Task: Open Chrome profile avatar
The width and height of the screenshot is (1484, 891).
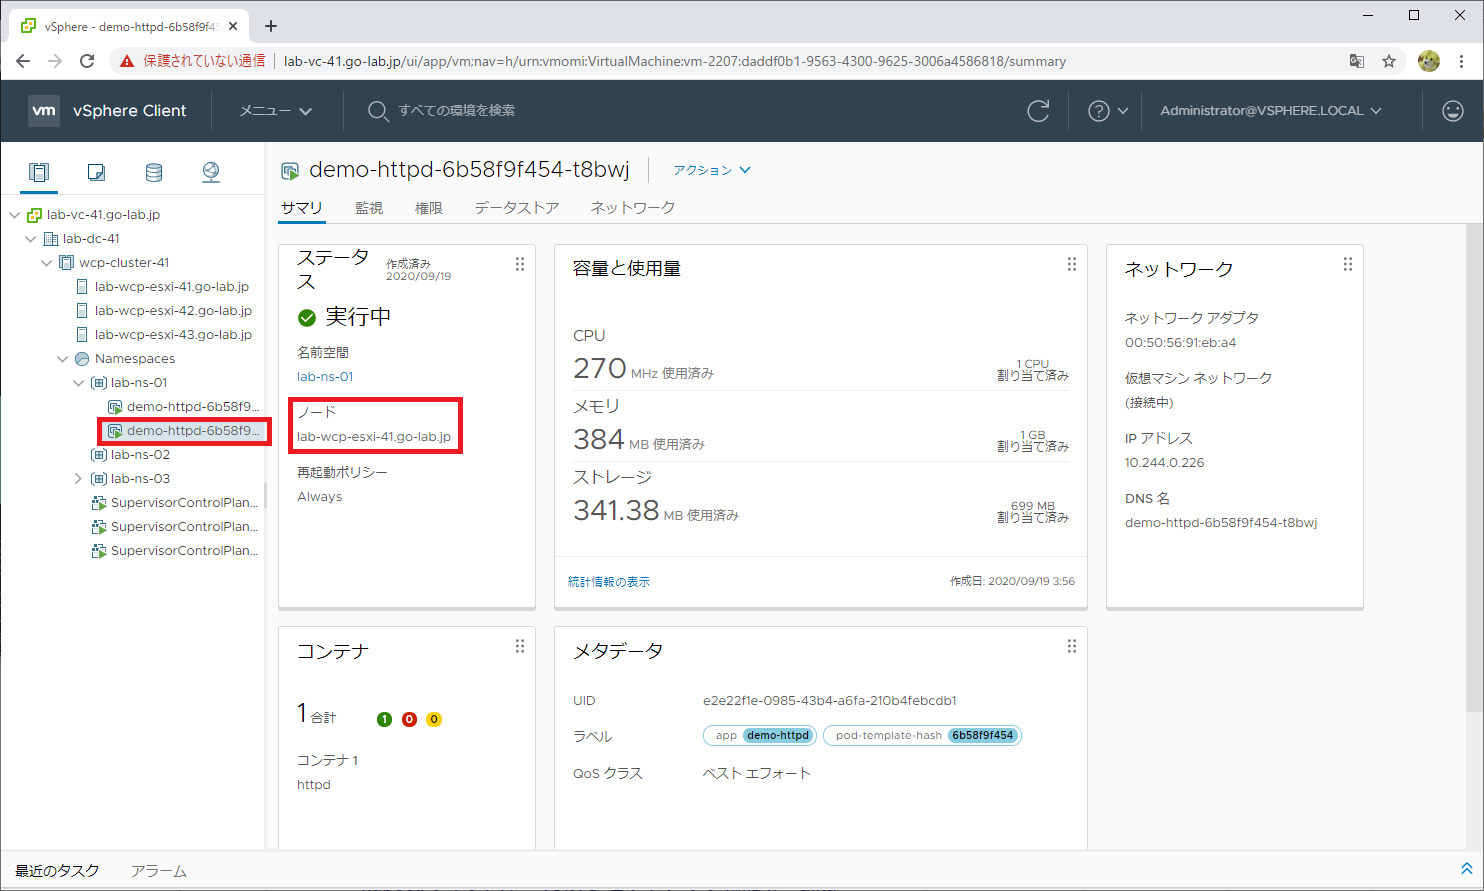Action: (1429, 61)
